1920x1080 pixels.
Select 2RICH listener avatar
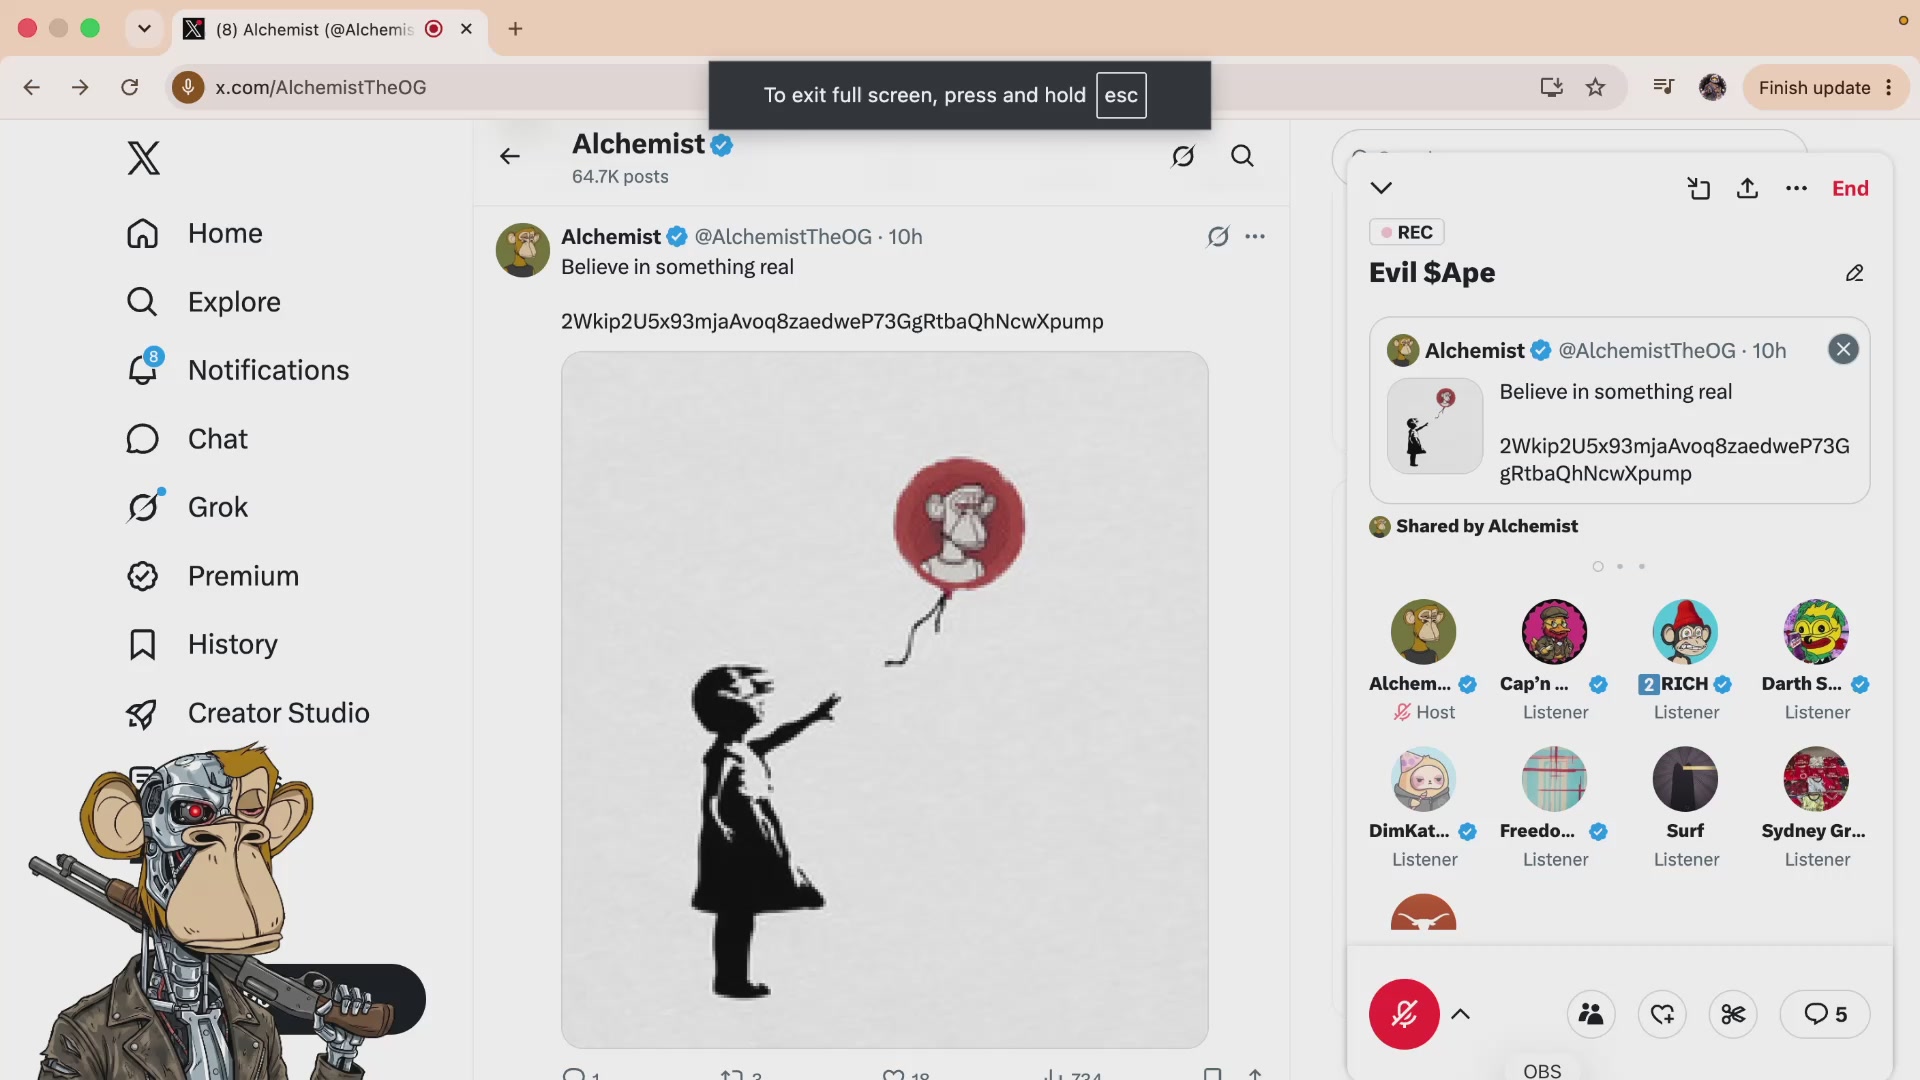(1685, 632)
